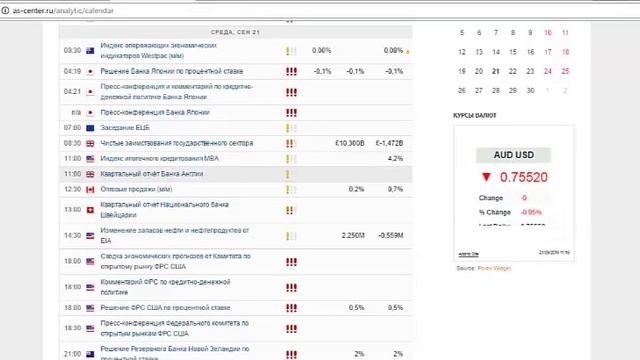Screen dimensions: 640x360
Task: Click importance marks on UK borrowing row
Action: 291,143
